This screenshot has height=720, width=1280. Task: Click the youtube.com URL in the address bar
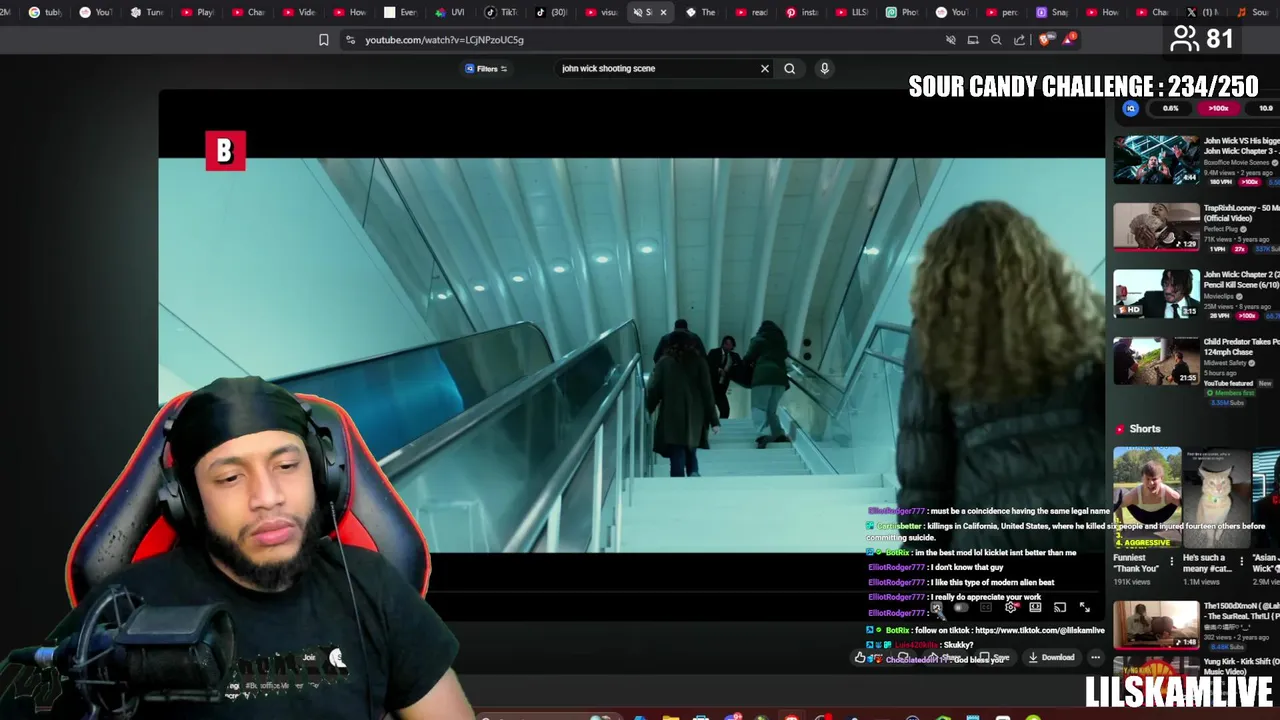[x=444, y=40]
